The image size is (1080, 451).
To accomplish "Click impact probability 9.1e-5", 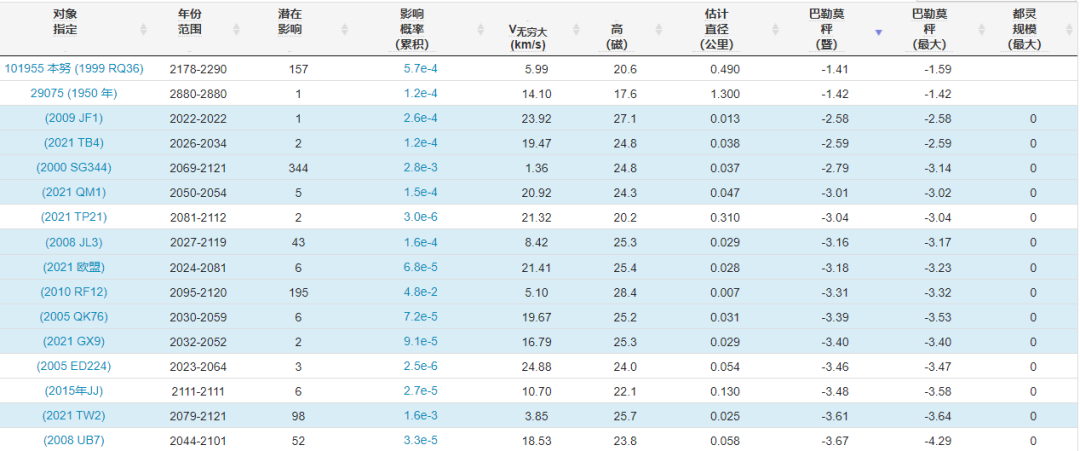I will pos(420,342).
